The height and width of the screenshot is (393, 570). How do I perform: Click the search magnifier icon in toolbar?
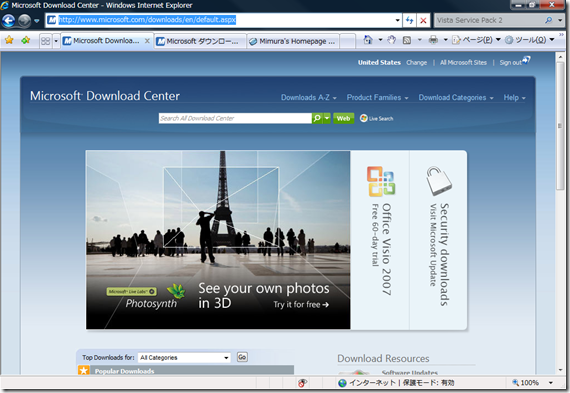click(549, 20)
